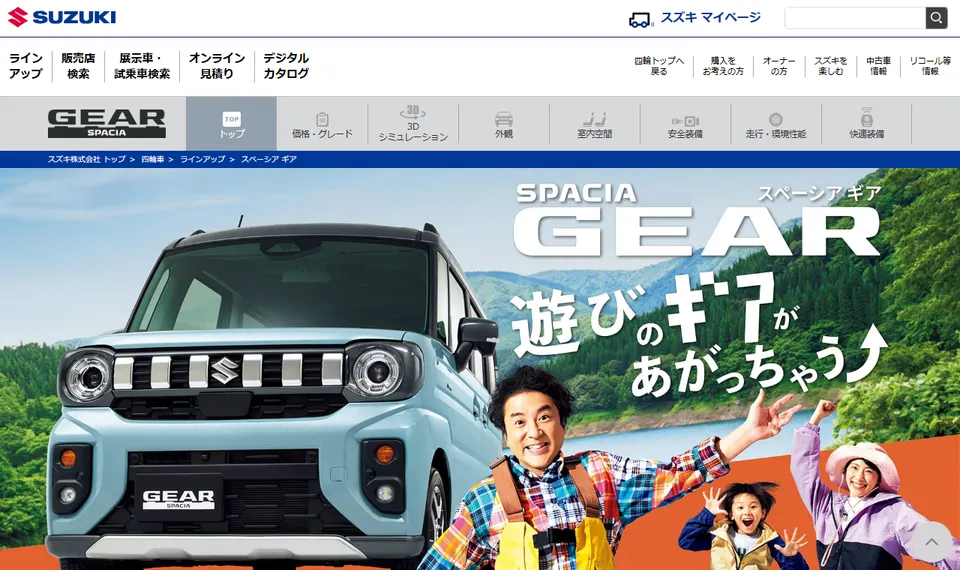Click breadcrumb スペーシア ギア
Screen dimensions: 960x570
(269, 159)
